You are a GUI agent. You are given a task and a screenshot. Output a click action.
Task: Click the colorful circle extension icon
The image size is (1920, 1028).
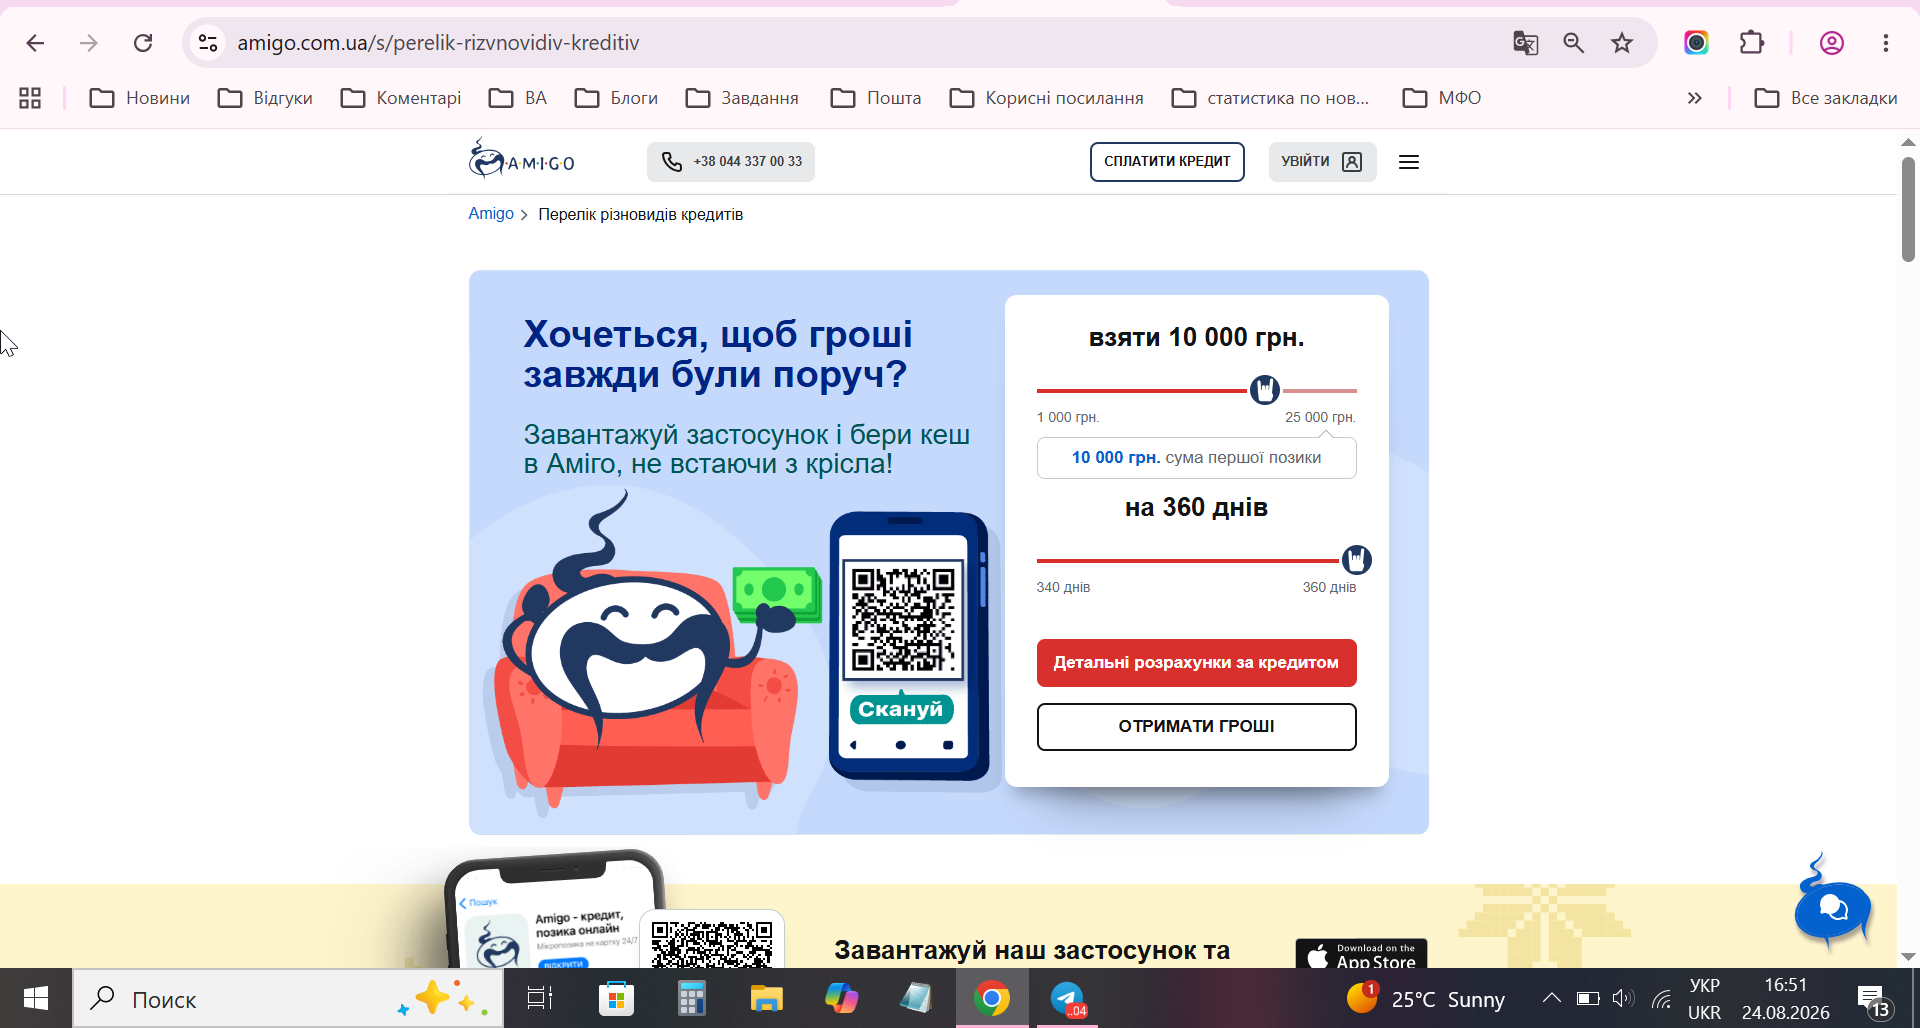coord(1696,43)
